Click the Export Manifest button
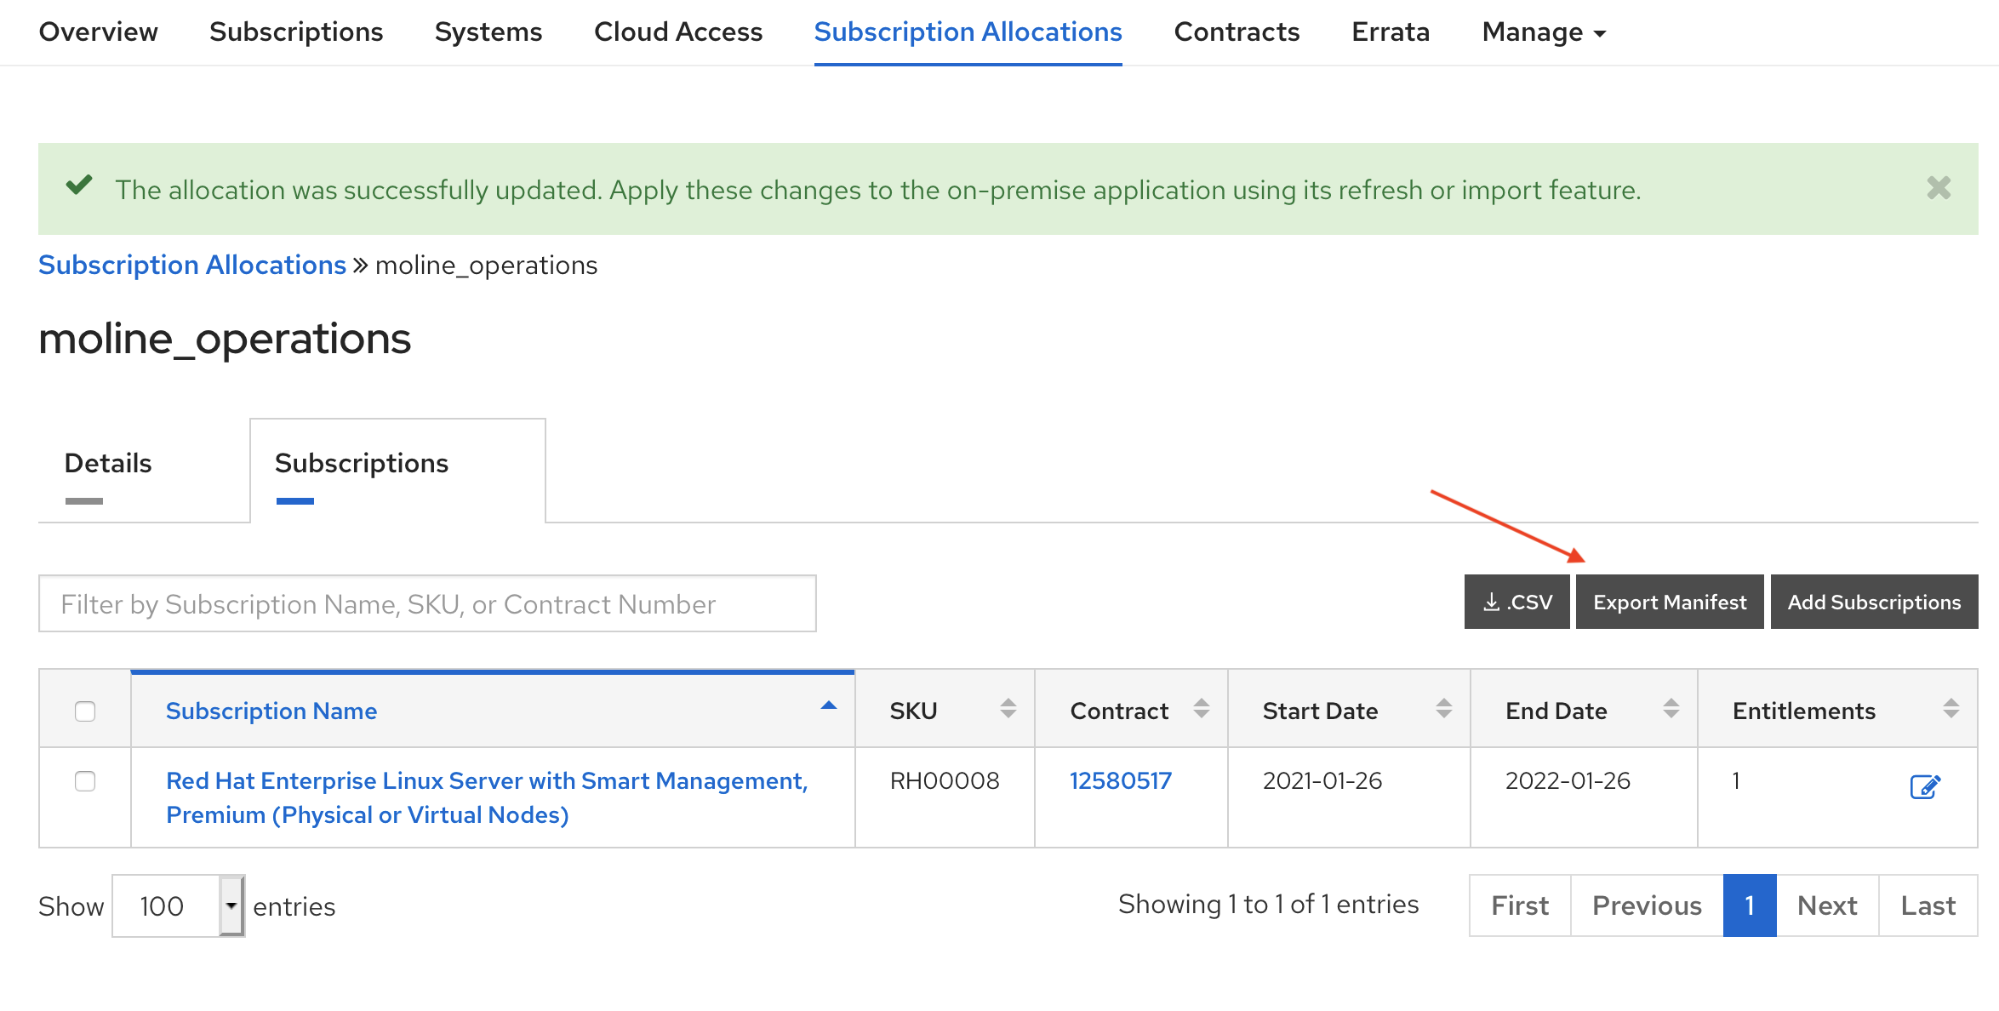 click(x=1669, y=602)
